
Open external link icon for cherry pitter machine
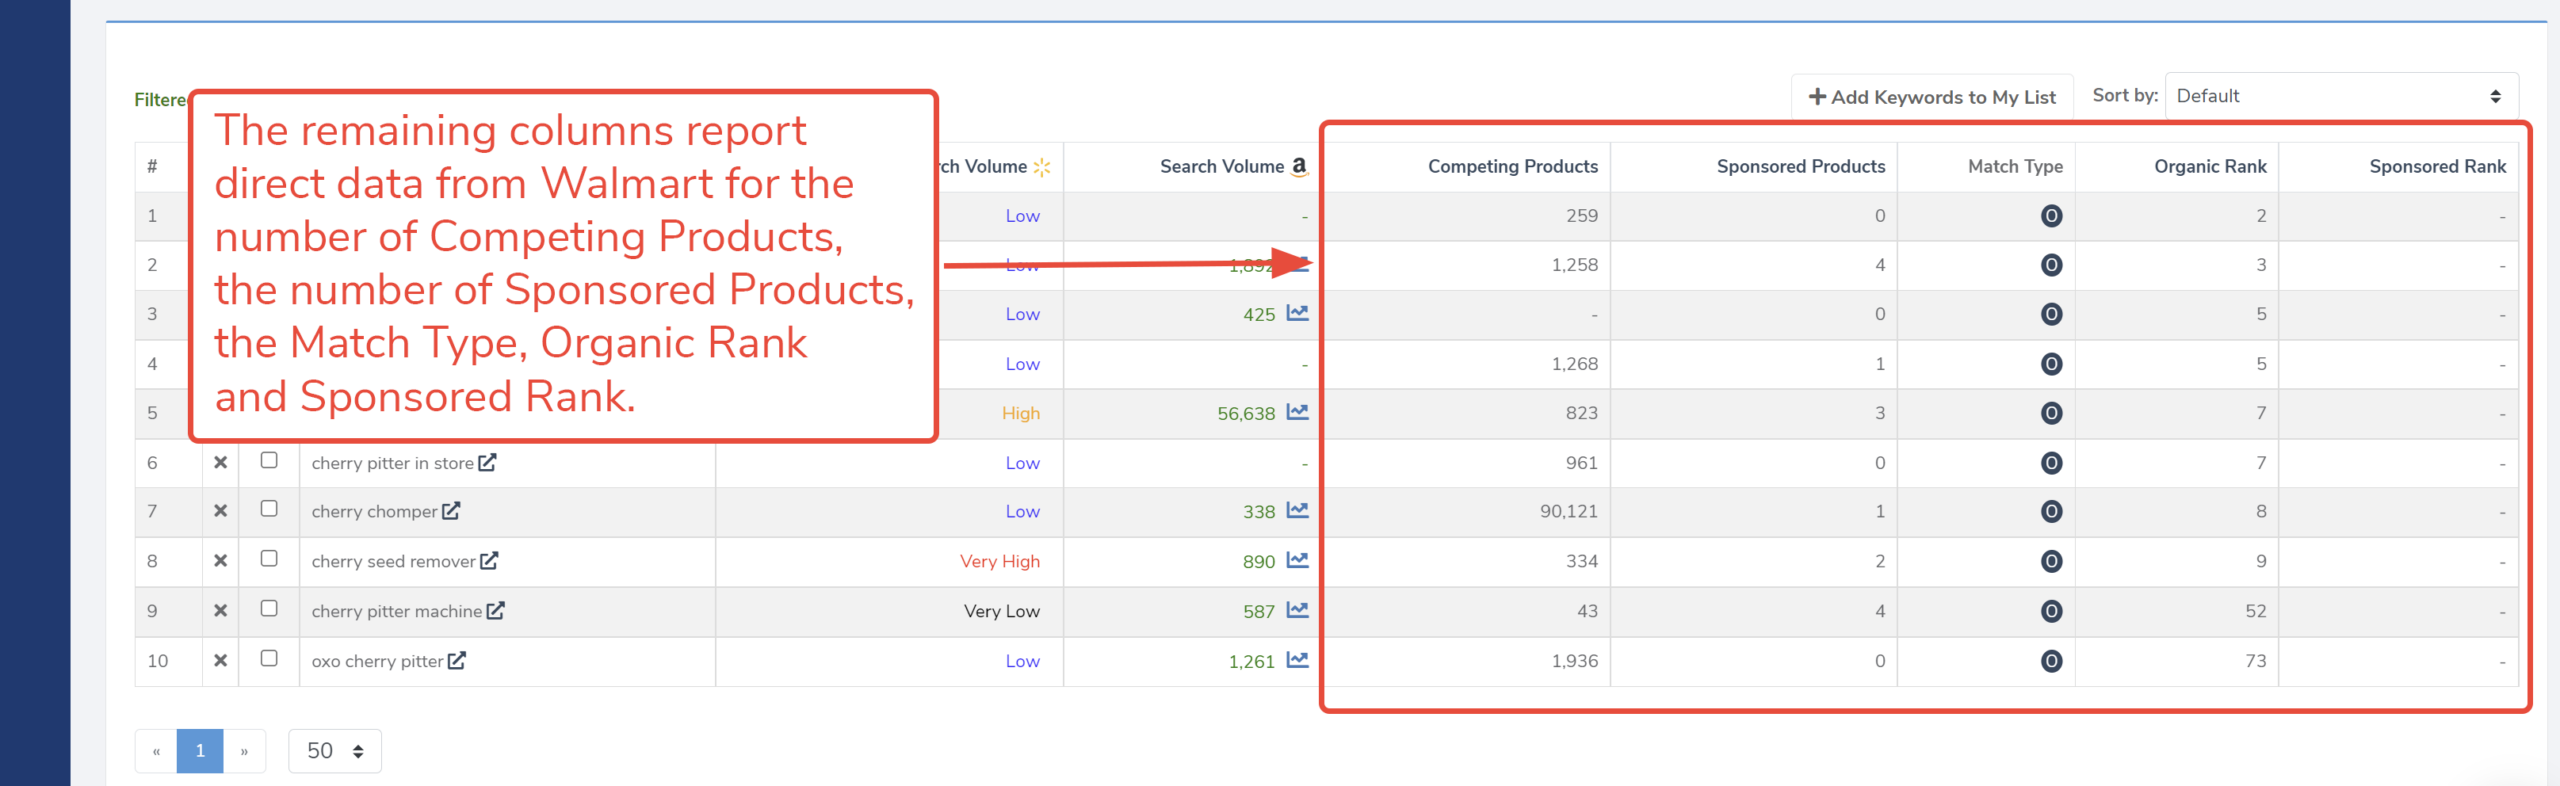coord(496,610)
